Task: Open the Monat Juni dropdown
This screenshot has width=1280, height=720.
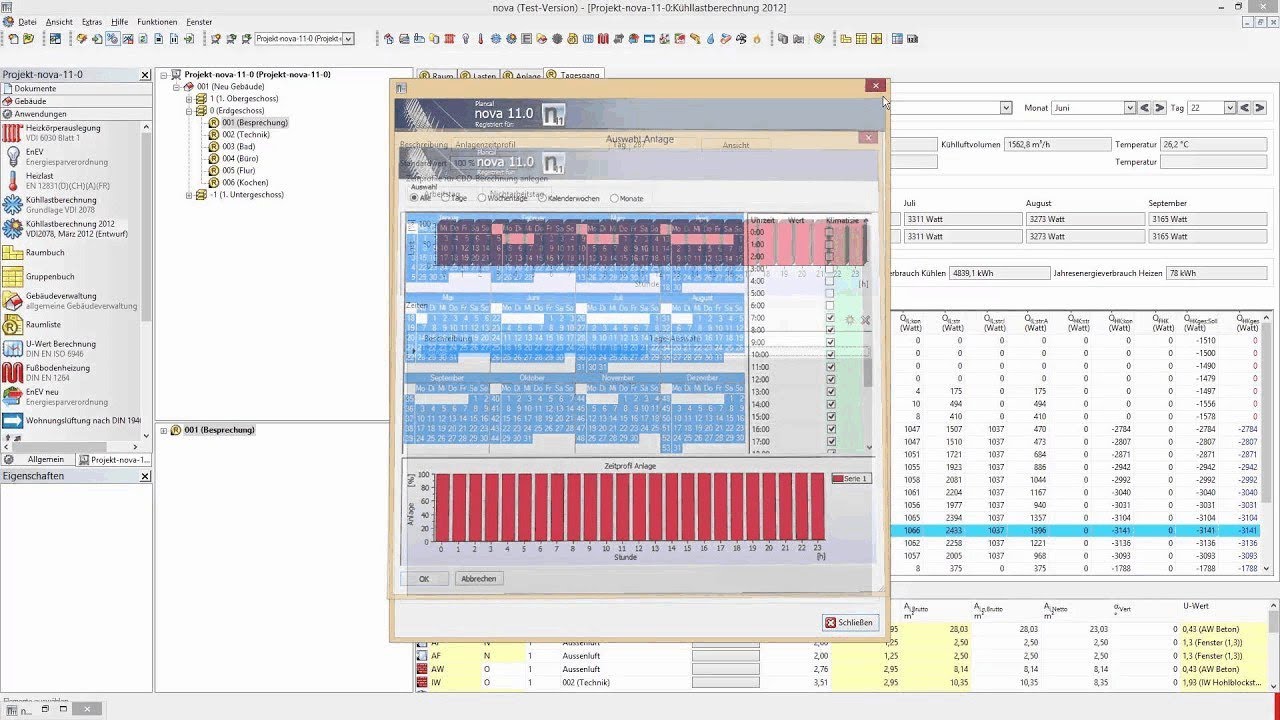Action: pos(1130,107)
